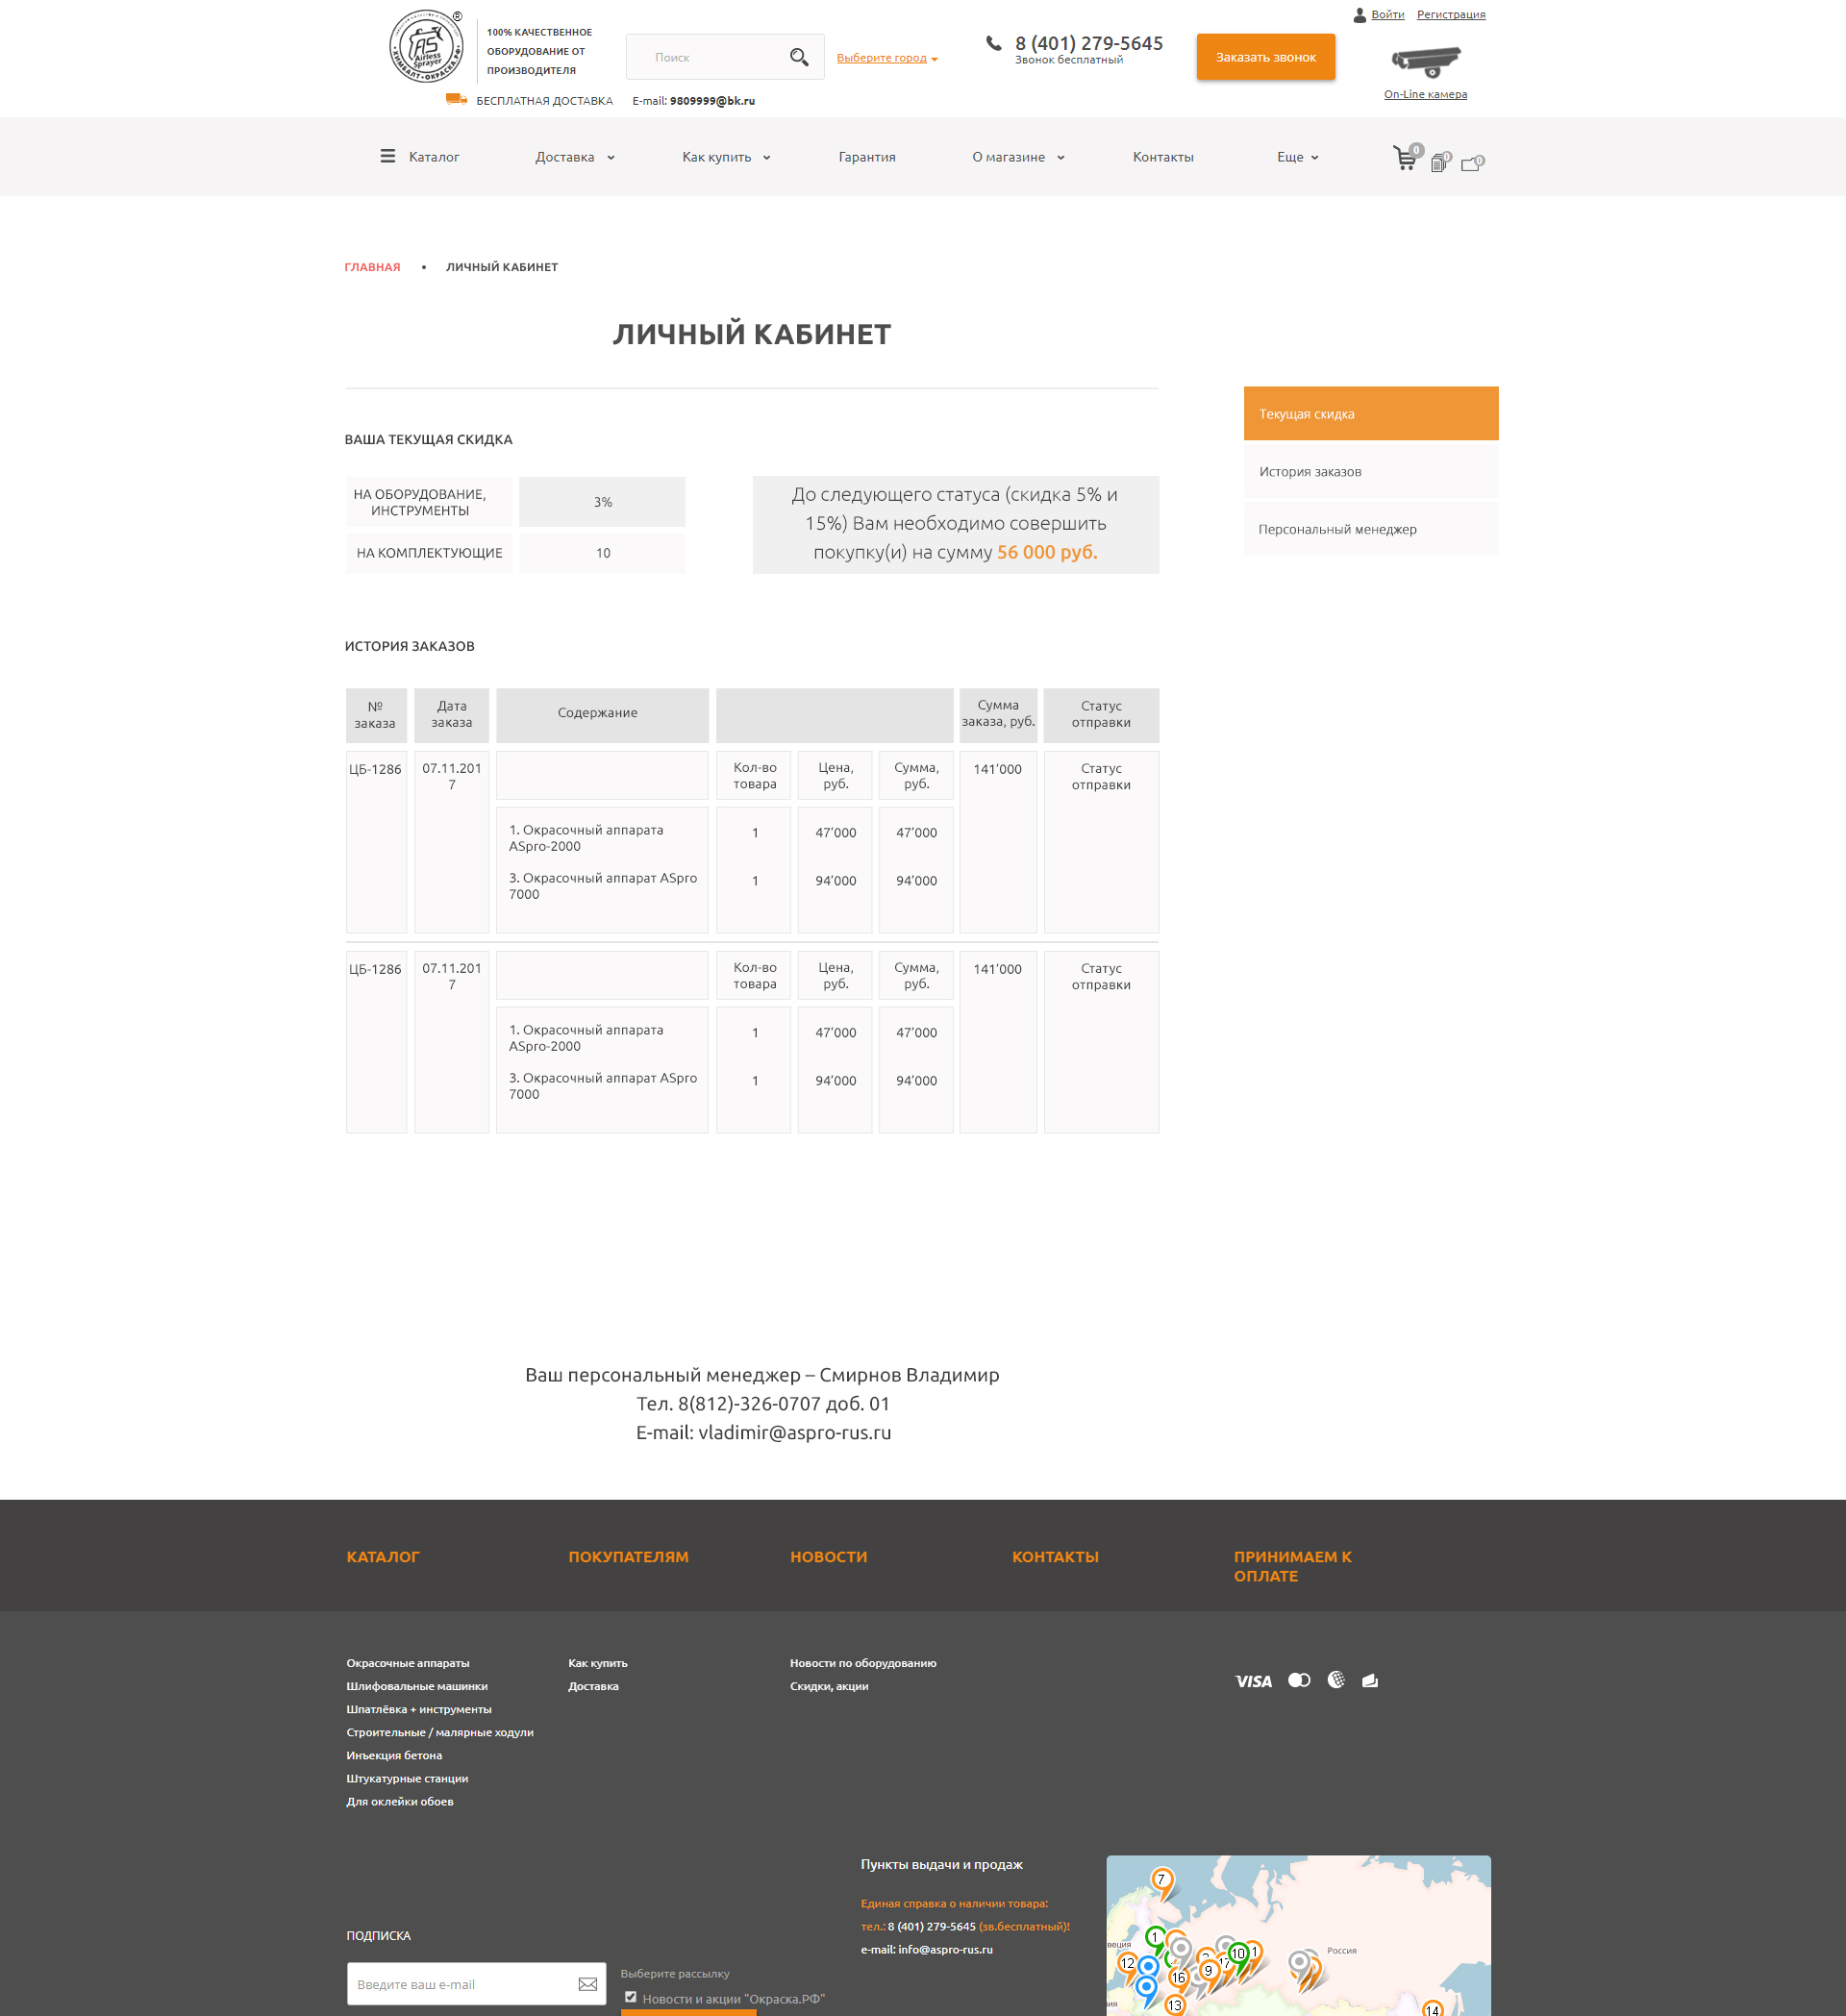Open the Гарантия menu item
The image size is (1846, 2016).
867,157
